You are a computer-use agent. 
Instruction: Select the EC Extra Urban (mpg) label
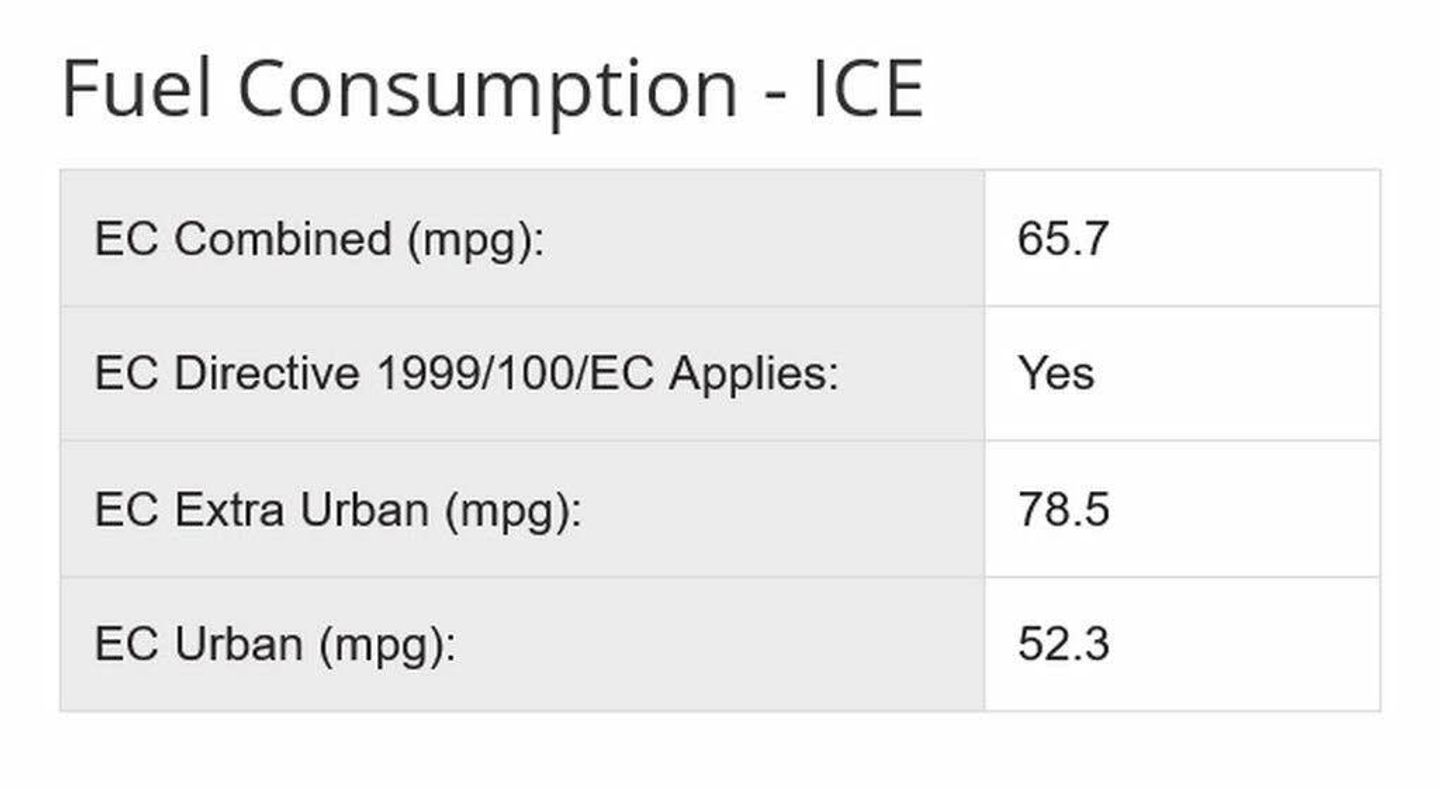(x=338, y=510)
